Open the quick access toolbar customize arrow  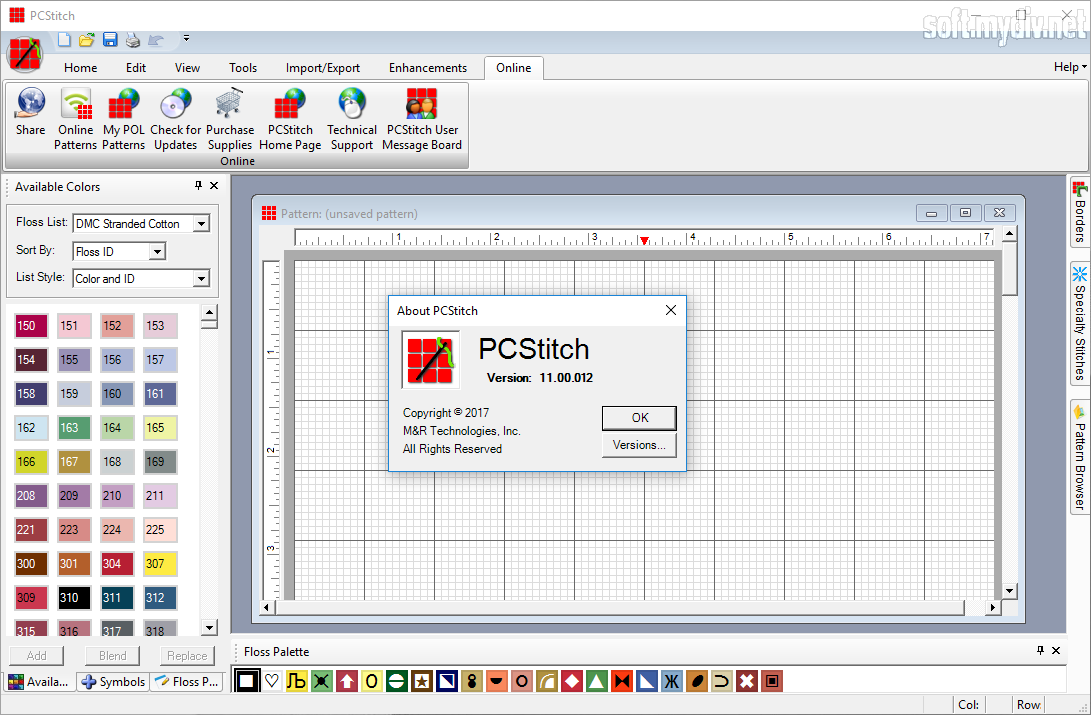click(186, 39)
